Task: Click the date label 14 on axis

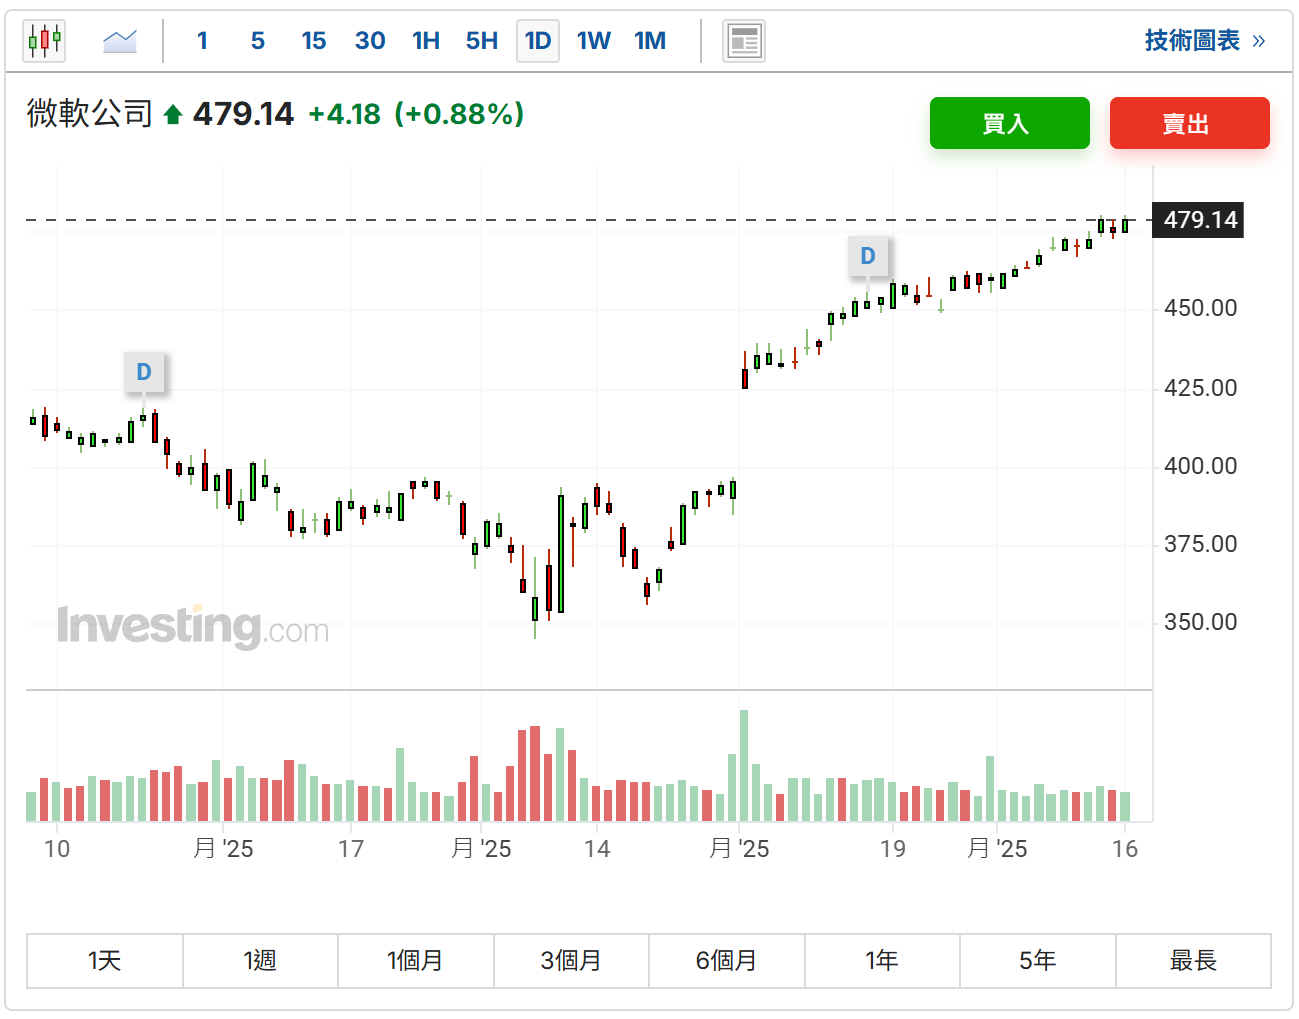Action: [x=597, y=849]
